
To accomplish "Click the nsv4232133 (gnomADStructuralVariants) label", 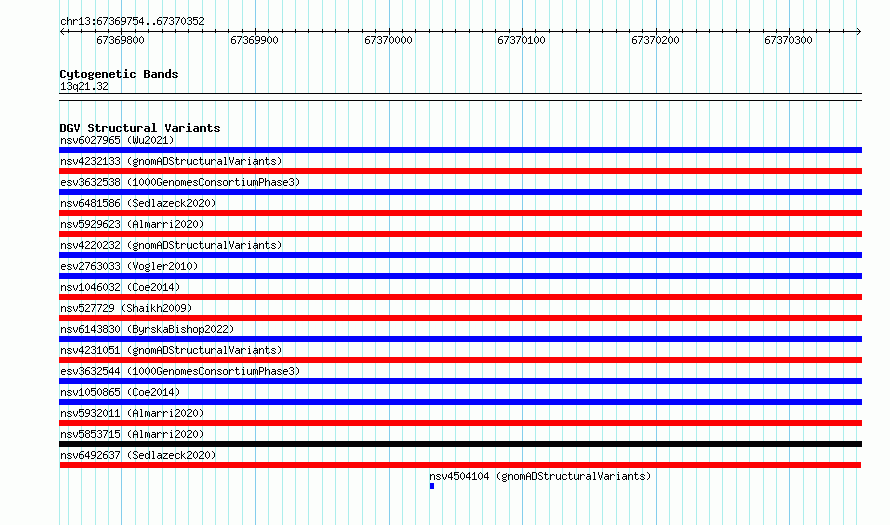I will coord(171,161).
